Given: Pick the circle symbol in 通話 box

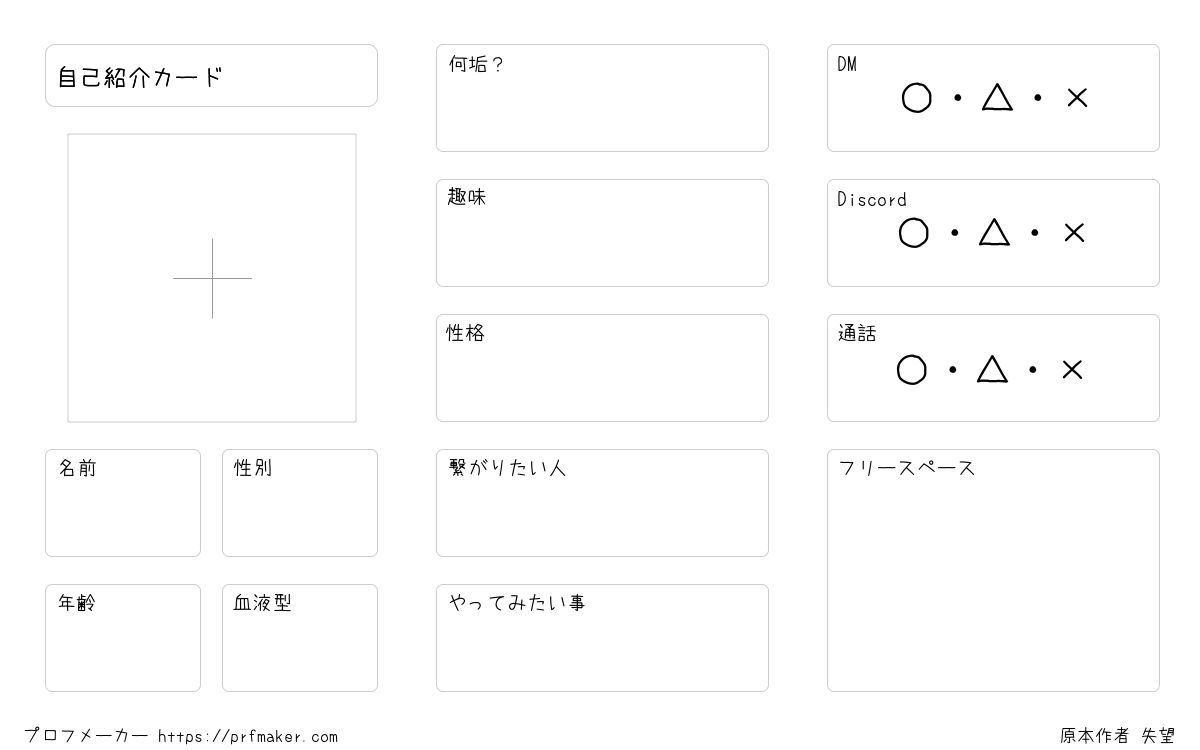Looking at the screenshot, I should 912,370.
